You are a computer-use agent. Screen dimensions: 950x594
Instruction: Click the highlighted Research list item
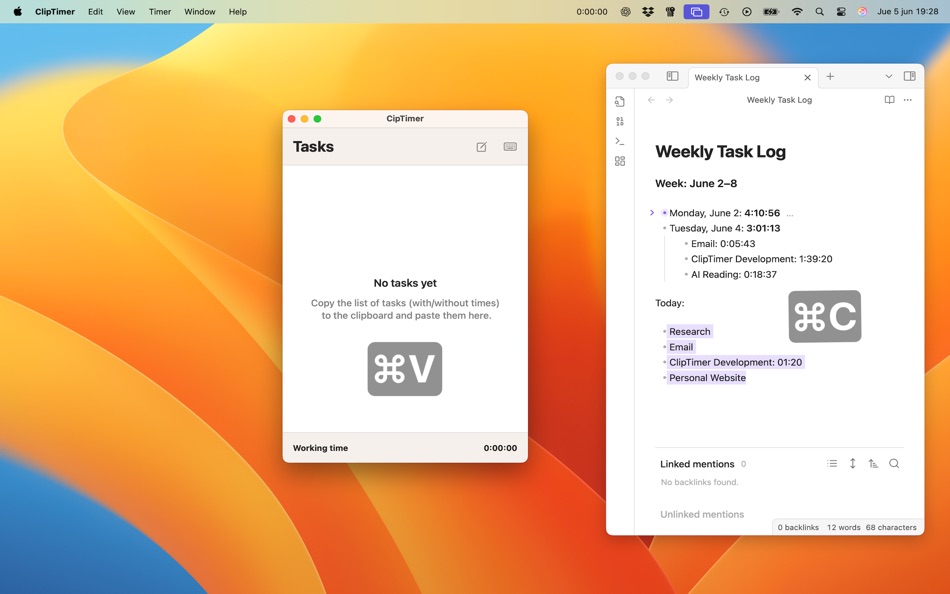pyautogui.click(x=689, y=332)
